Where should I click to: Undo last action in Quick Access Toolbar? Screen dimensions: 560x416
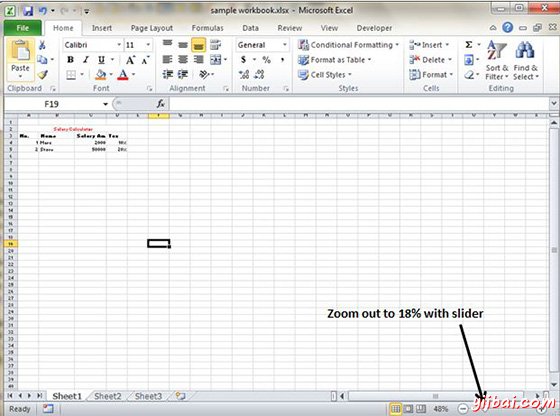click(43, 11)
